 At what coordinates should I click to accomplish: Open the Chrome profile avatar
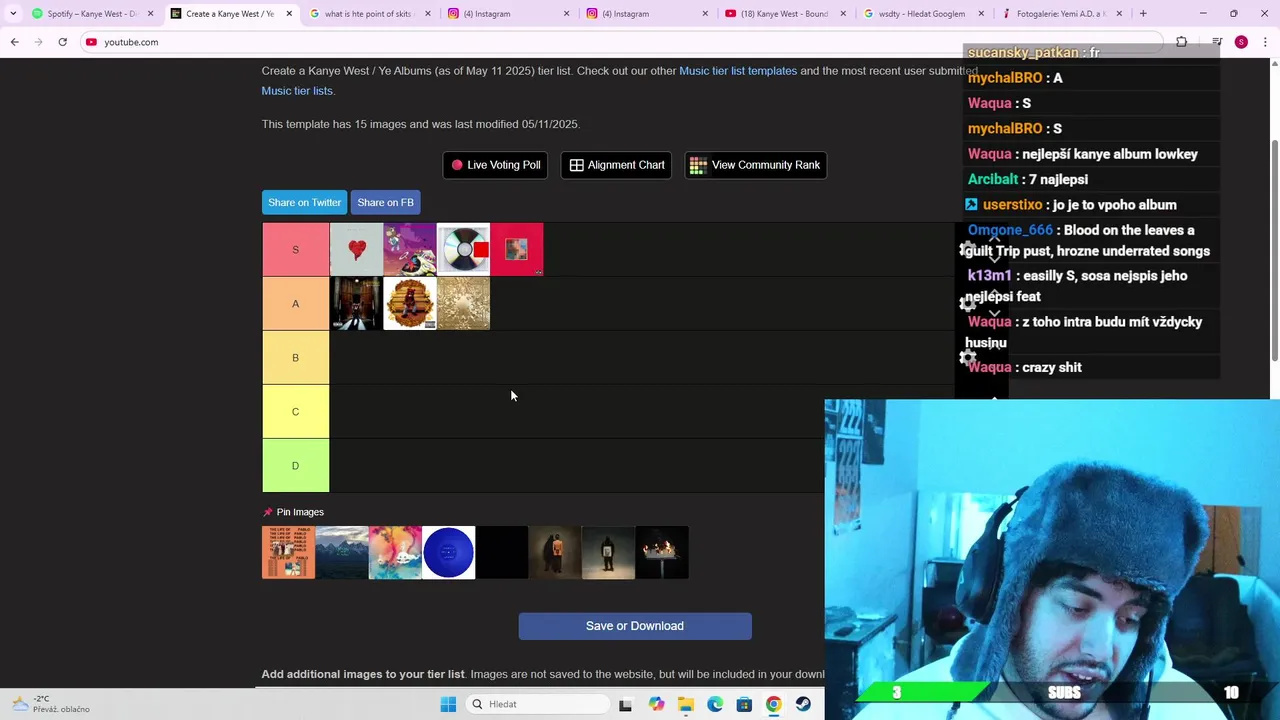point(1241,42)
